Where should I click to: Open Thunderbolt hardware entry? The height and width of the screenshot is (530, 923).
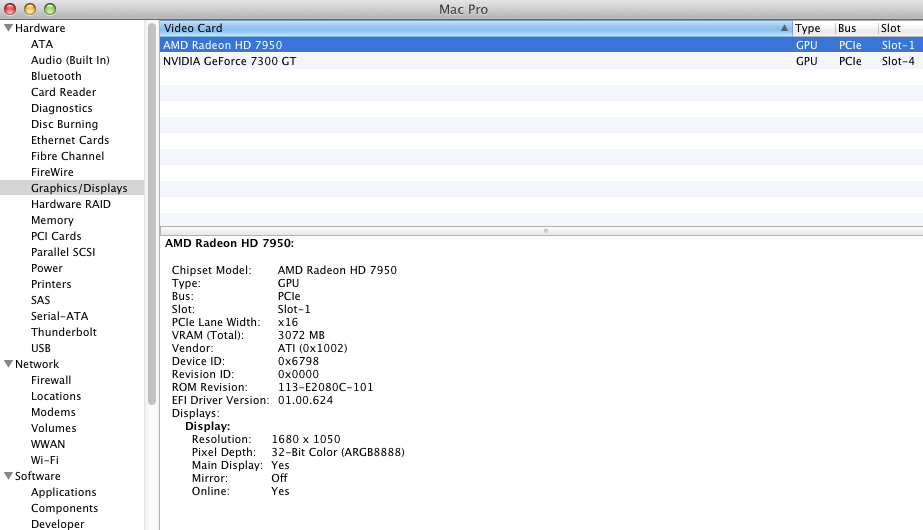(64, 332)
